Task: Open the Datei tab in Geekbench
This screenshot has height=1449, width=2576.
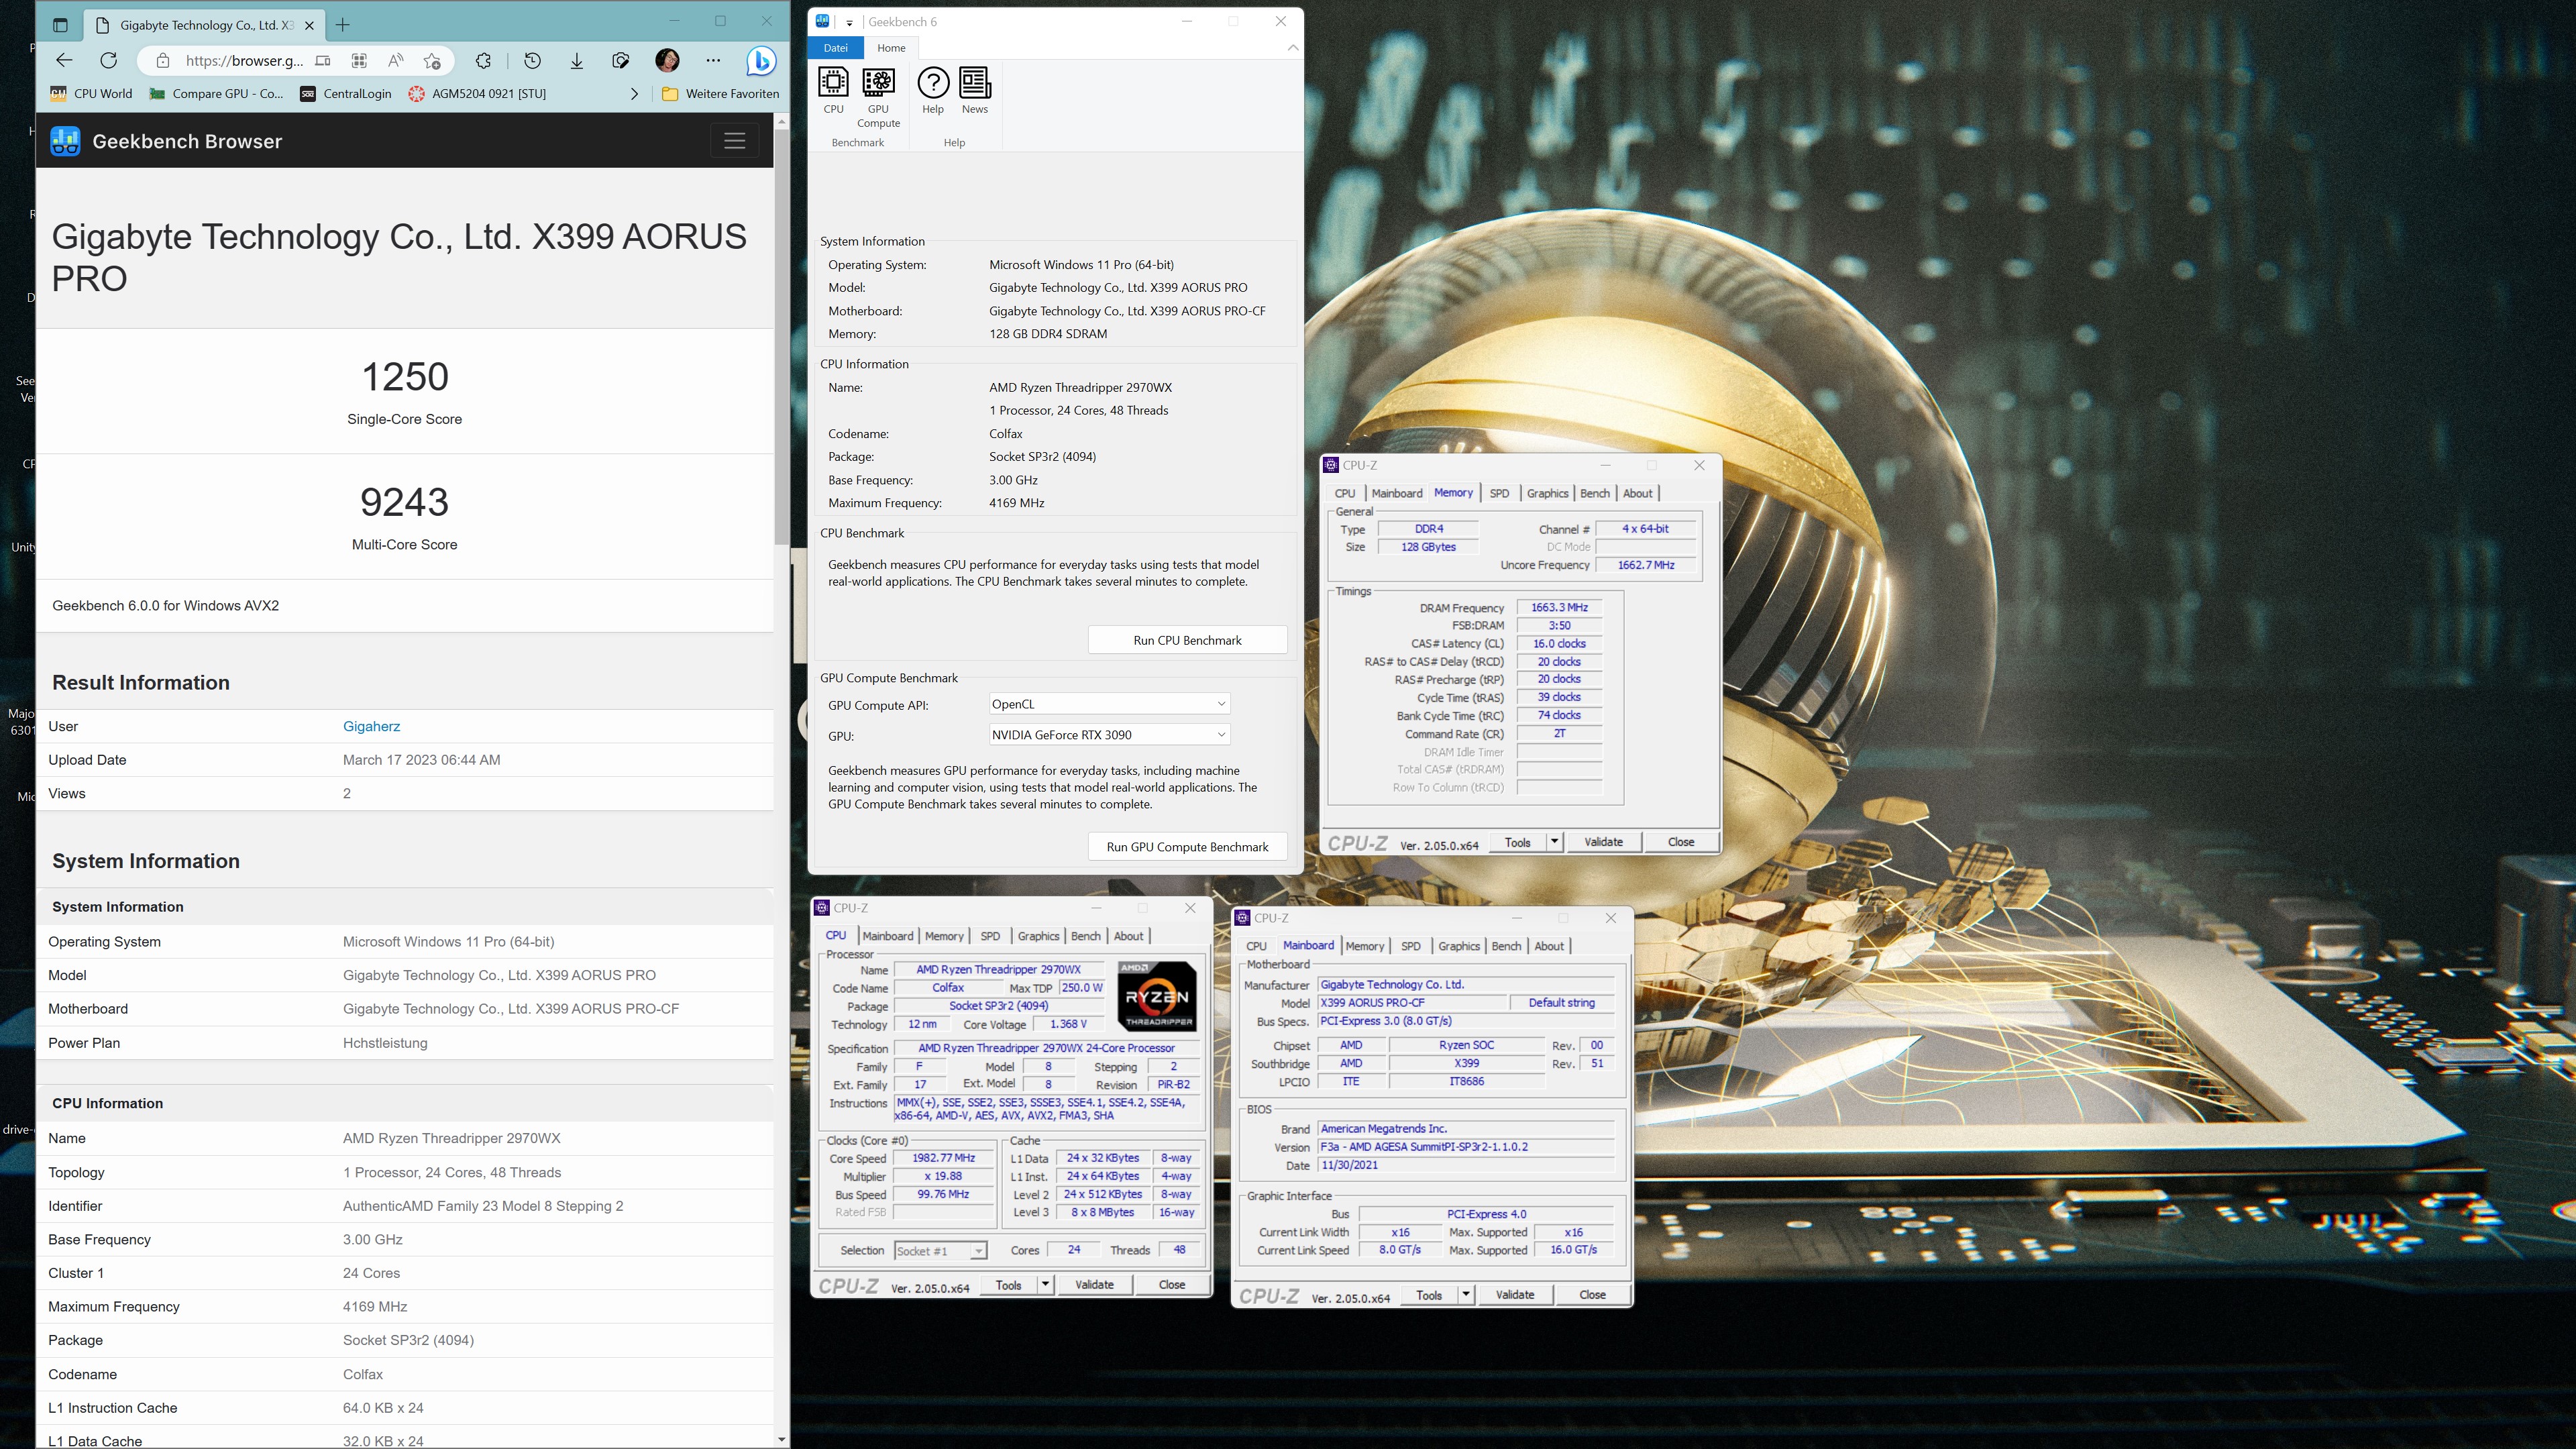Action: [x=836, y=48]
